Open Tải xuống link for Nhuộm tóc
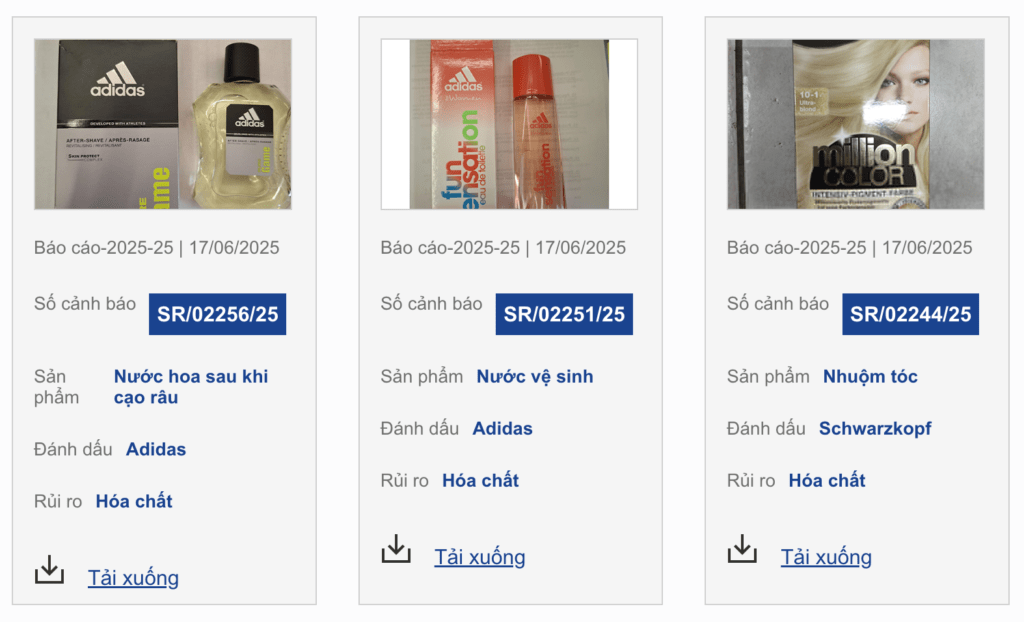The width and height of the screenshot is (1024, 622). coord(826,557)
